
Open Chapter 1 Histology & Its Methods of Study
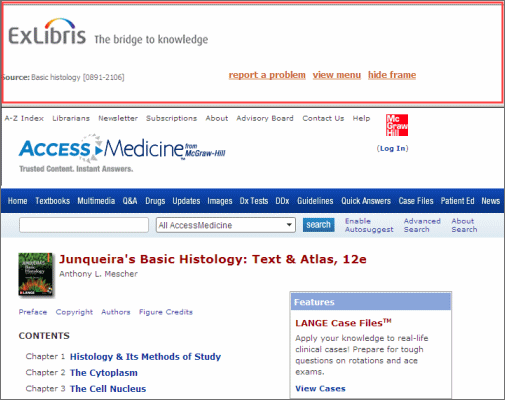click(x=145, y=357)
